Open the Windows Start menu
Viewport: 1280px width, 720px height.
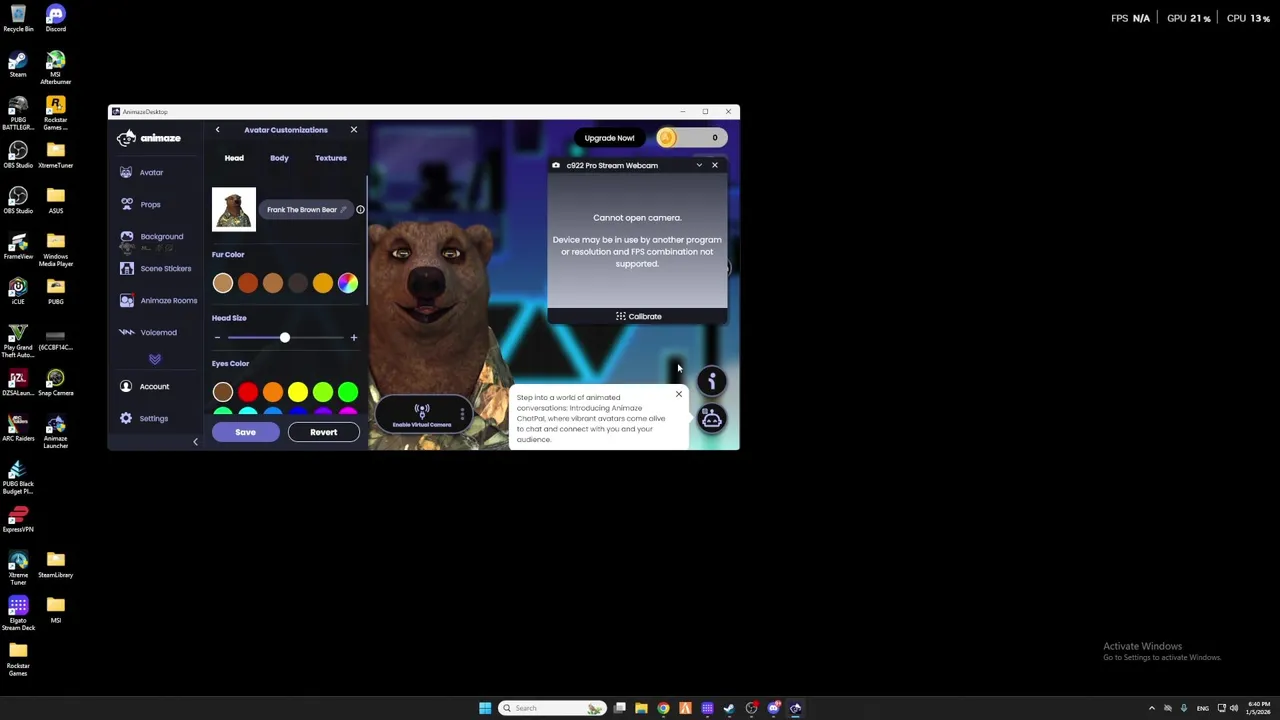pos(485,708)
